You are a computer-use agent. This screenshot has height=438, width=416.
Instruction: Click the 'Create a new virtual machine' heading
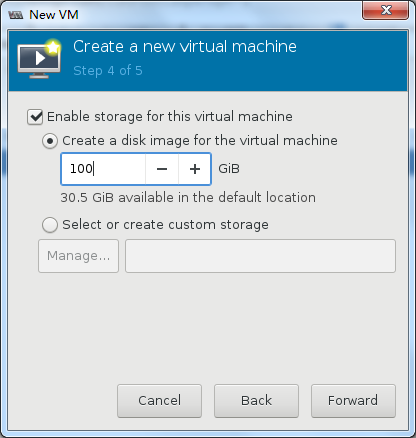(x=185, y=46)
